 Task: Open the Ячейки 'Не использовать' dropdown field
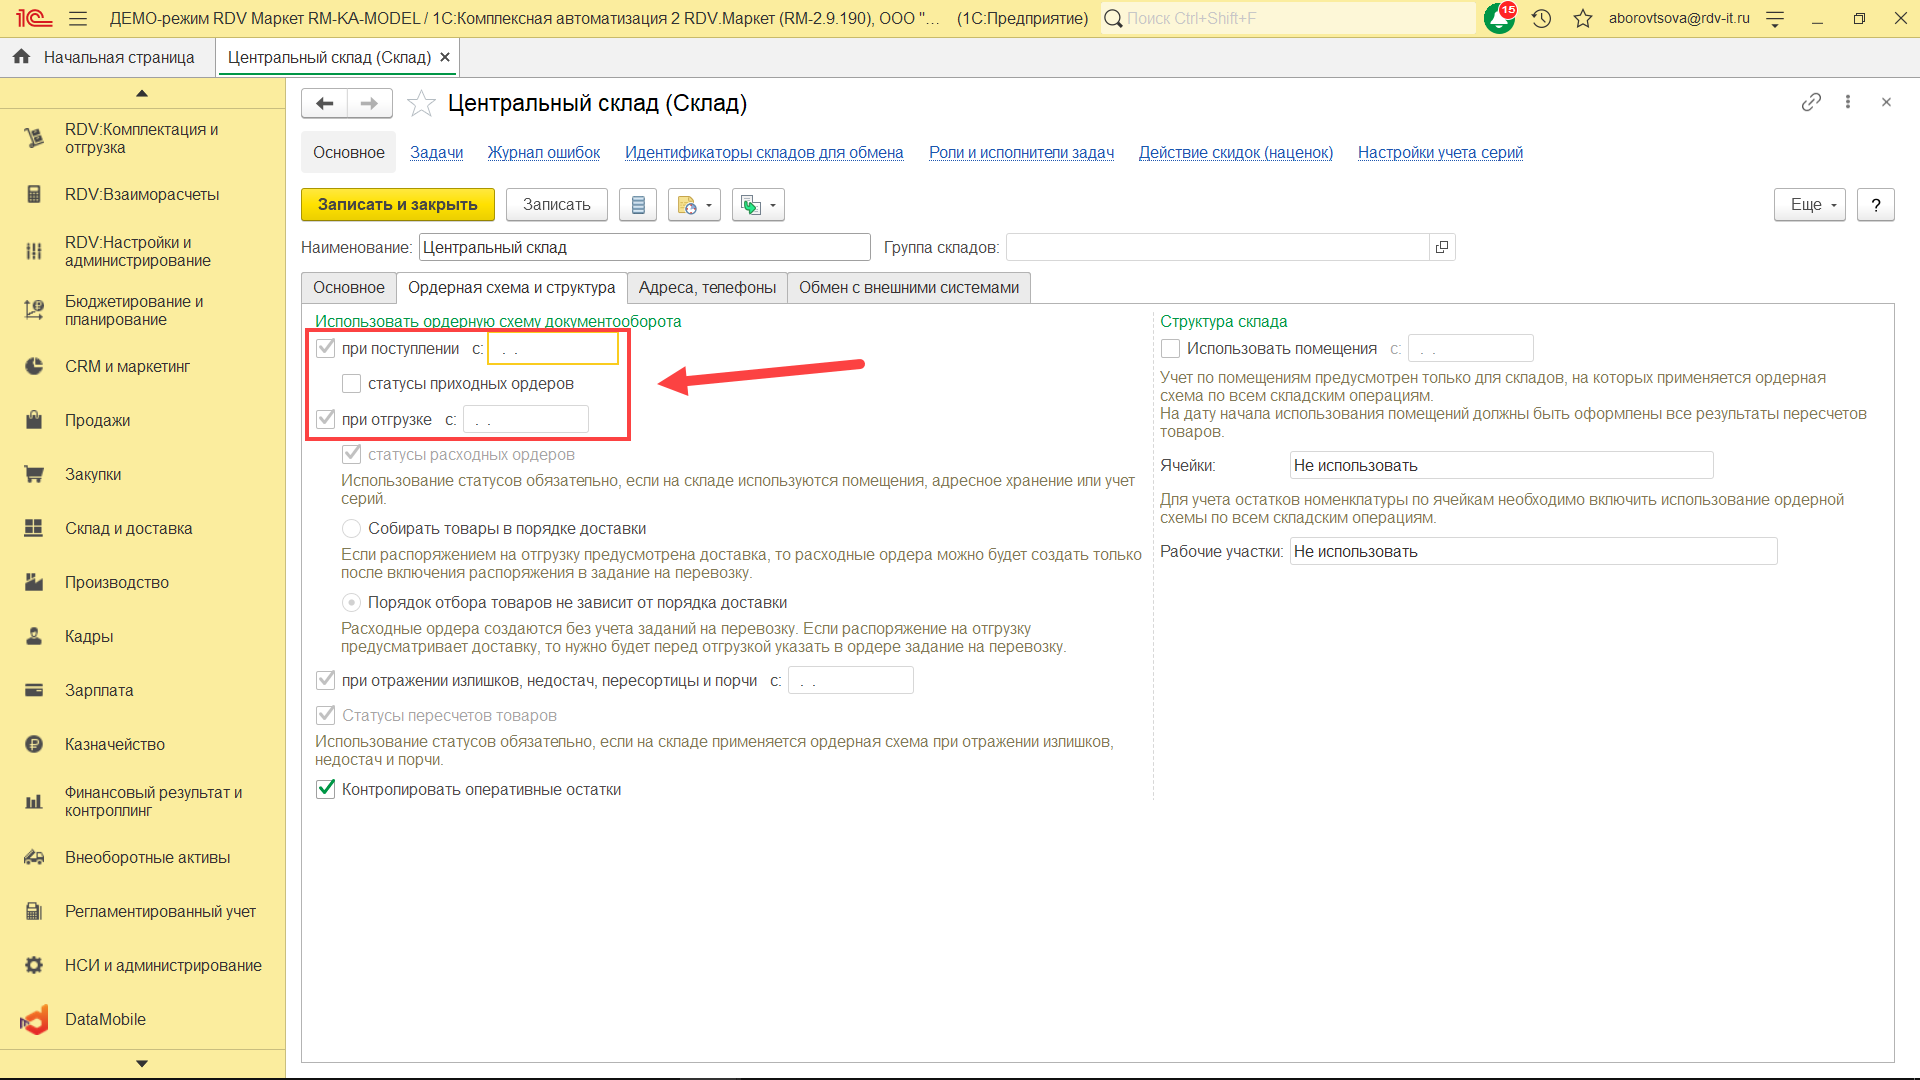point(1500,465)
